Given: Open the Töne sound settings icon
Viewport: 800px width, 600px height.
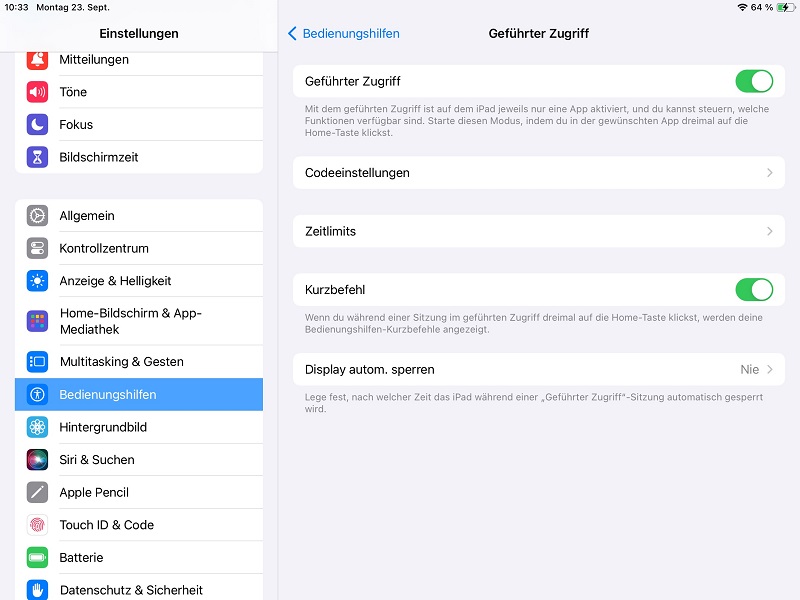Looking at the screenshot, I should click(37, 92).
